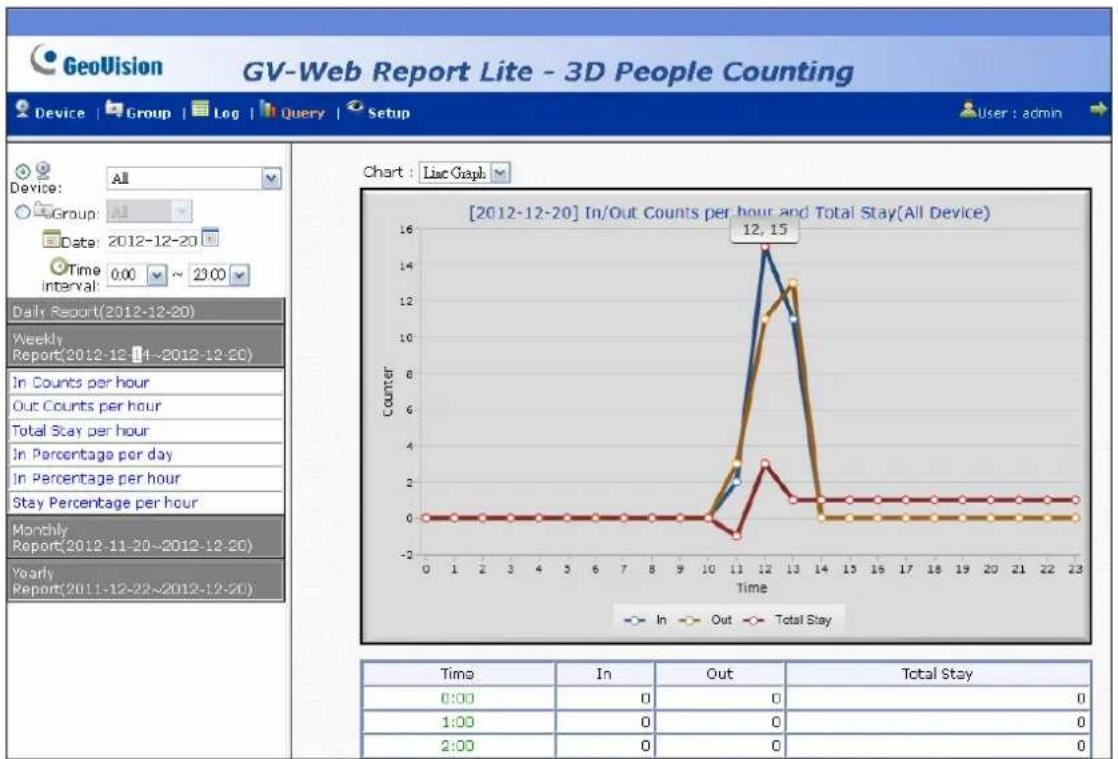Screen dimensions: 1118x759
Task: Click the Query bar-chart icon
Action: 267,109
